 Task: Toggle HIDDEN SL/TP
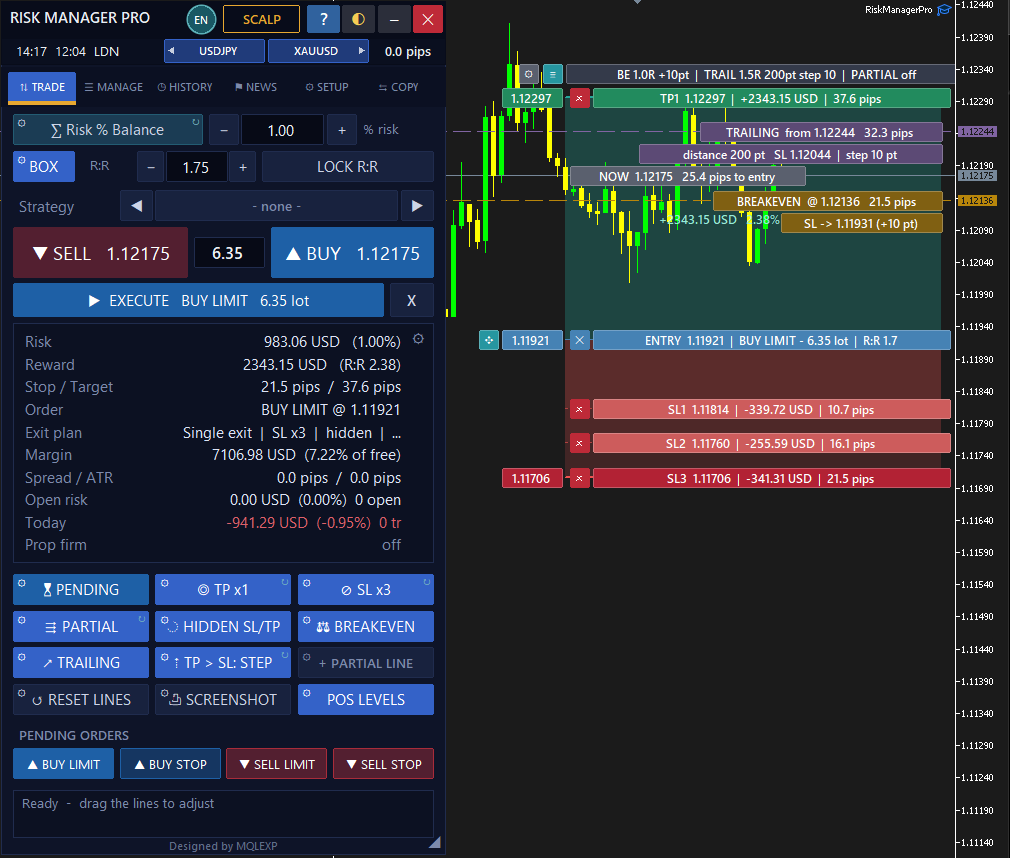tap(223, 627)
